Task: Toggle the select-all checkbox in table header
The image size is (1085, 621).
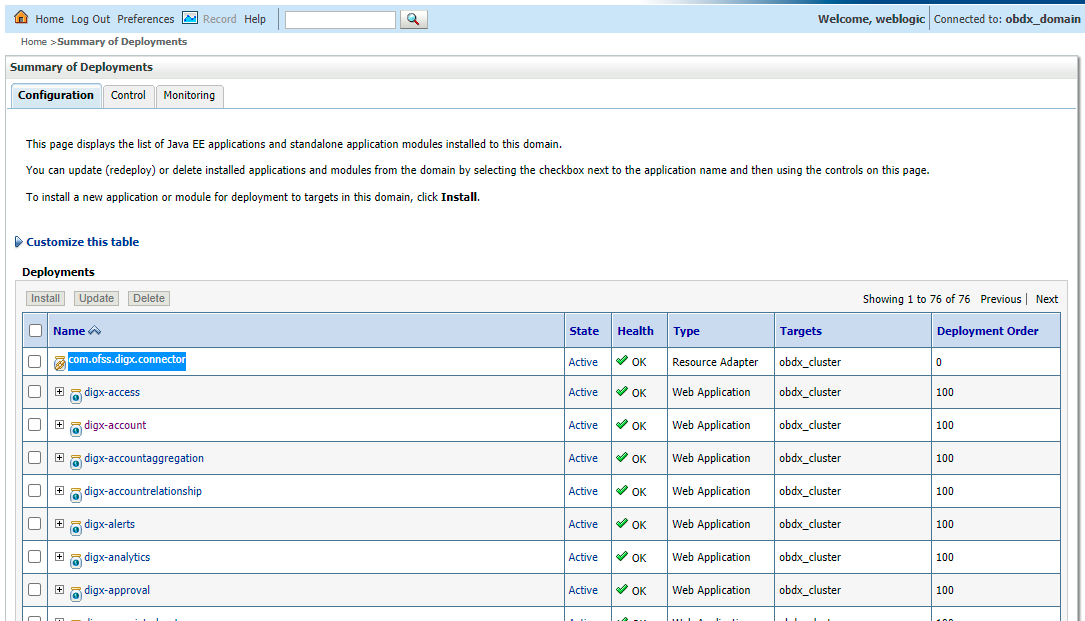Action: (35, 331)
